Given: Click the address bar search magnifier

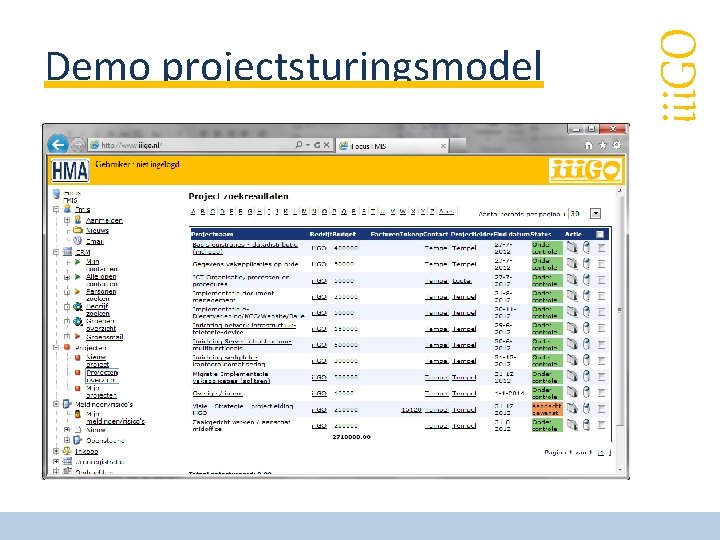Looking at the screenshot, I should tap(299, 145).
